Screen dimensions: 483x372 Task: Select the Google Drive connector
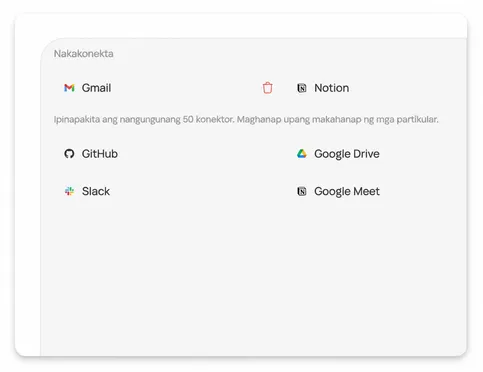coord(338,154)
